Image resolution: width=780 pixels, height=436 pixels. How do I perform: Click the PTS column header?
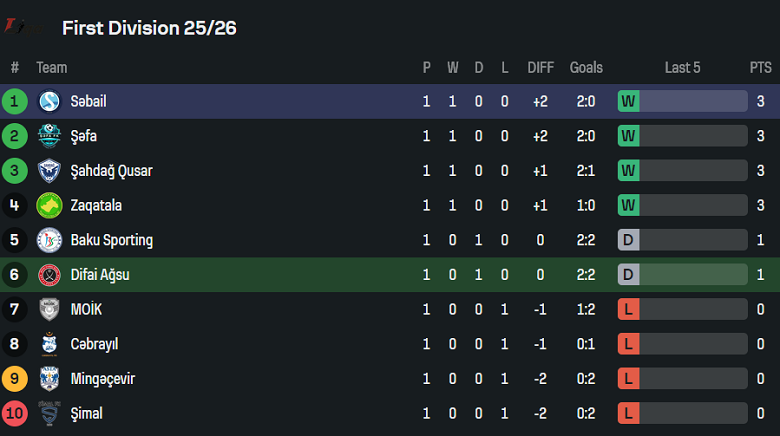pos(760,67)
